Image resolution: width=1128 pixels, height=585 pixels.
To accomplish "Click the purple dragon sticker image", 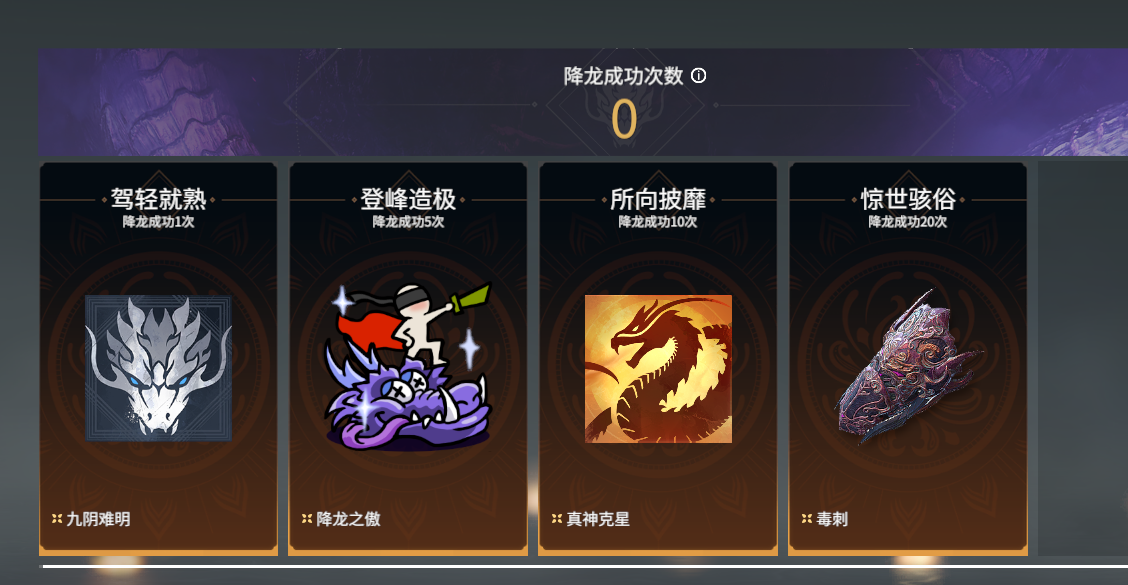I will 408,368.
